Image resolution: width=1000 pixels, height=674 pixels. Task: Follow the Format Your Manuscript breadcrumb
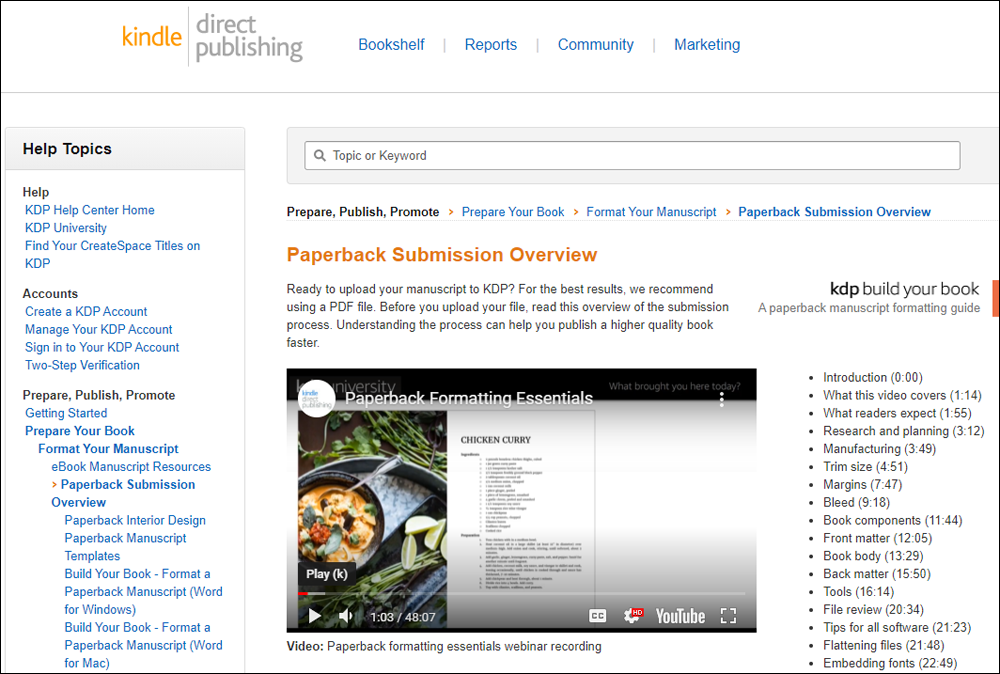click(651, 212)
